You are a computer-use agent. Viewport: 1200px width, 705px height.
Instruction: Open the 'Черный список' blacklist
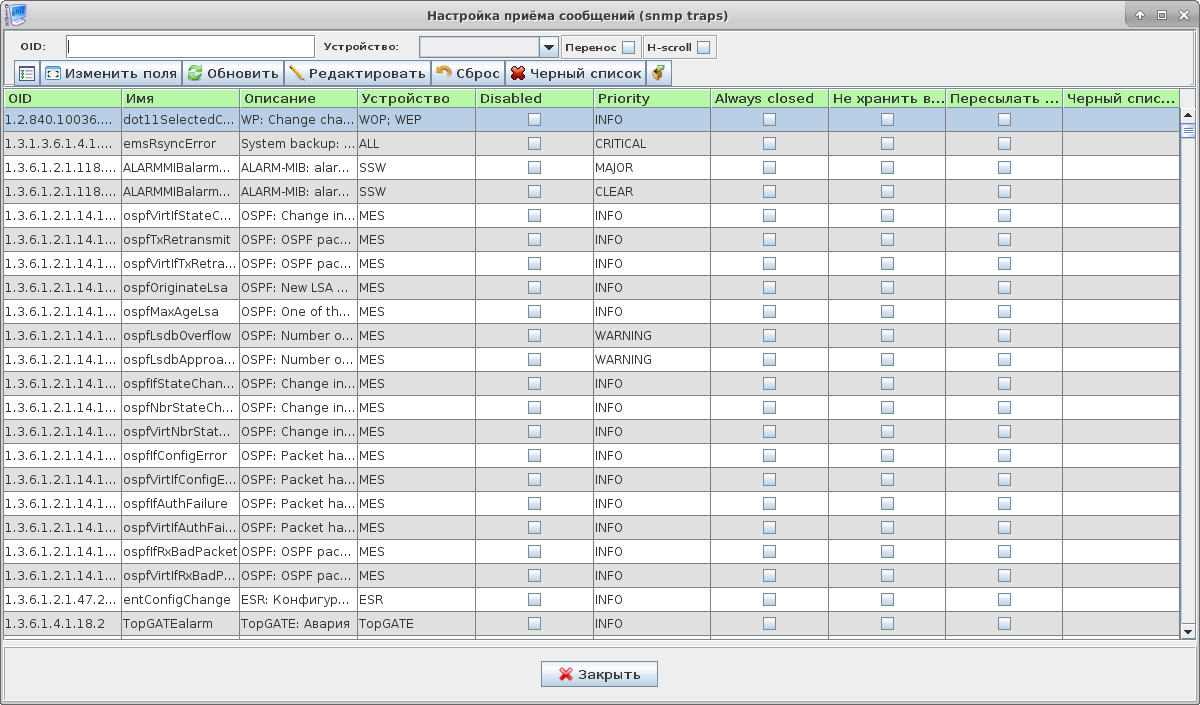click(x=575, y=73)
